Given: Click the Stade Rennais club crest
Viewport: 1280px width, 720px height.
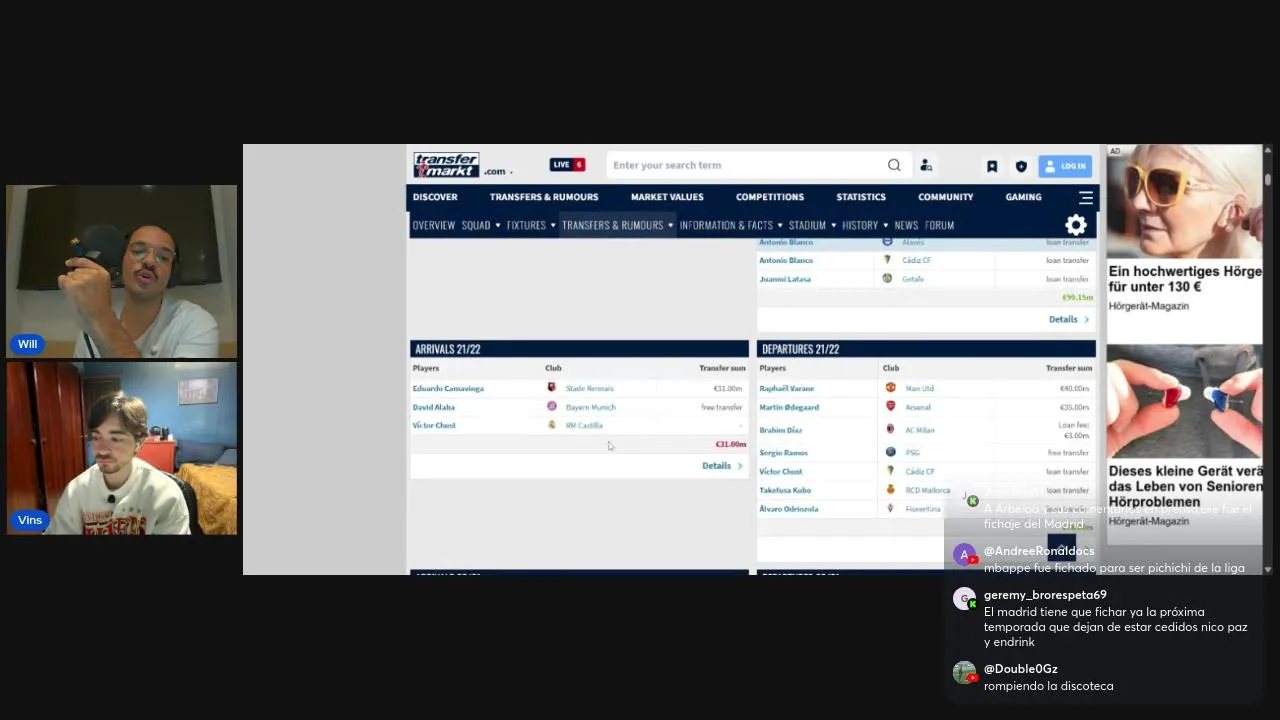Looking at the screenshot, I should (551, 388).
